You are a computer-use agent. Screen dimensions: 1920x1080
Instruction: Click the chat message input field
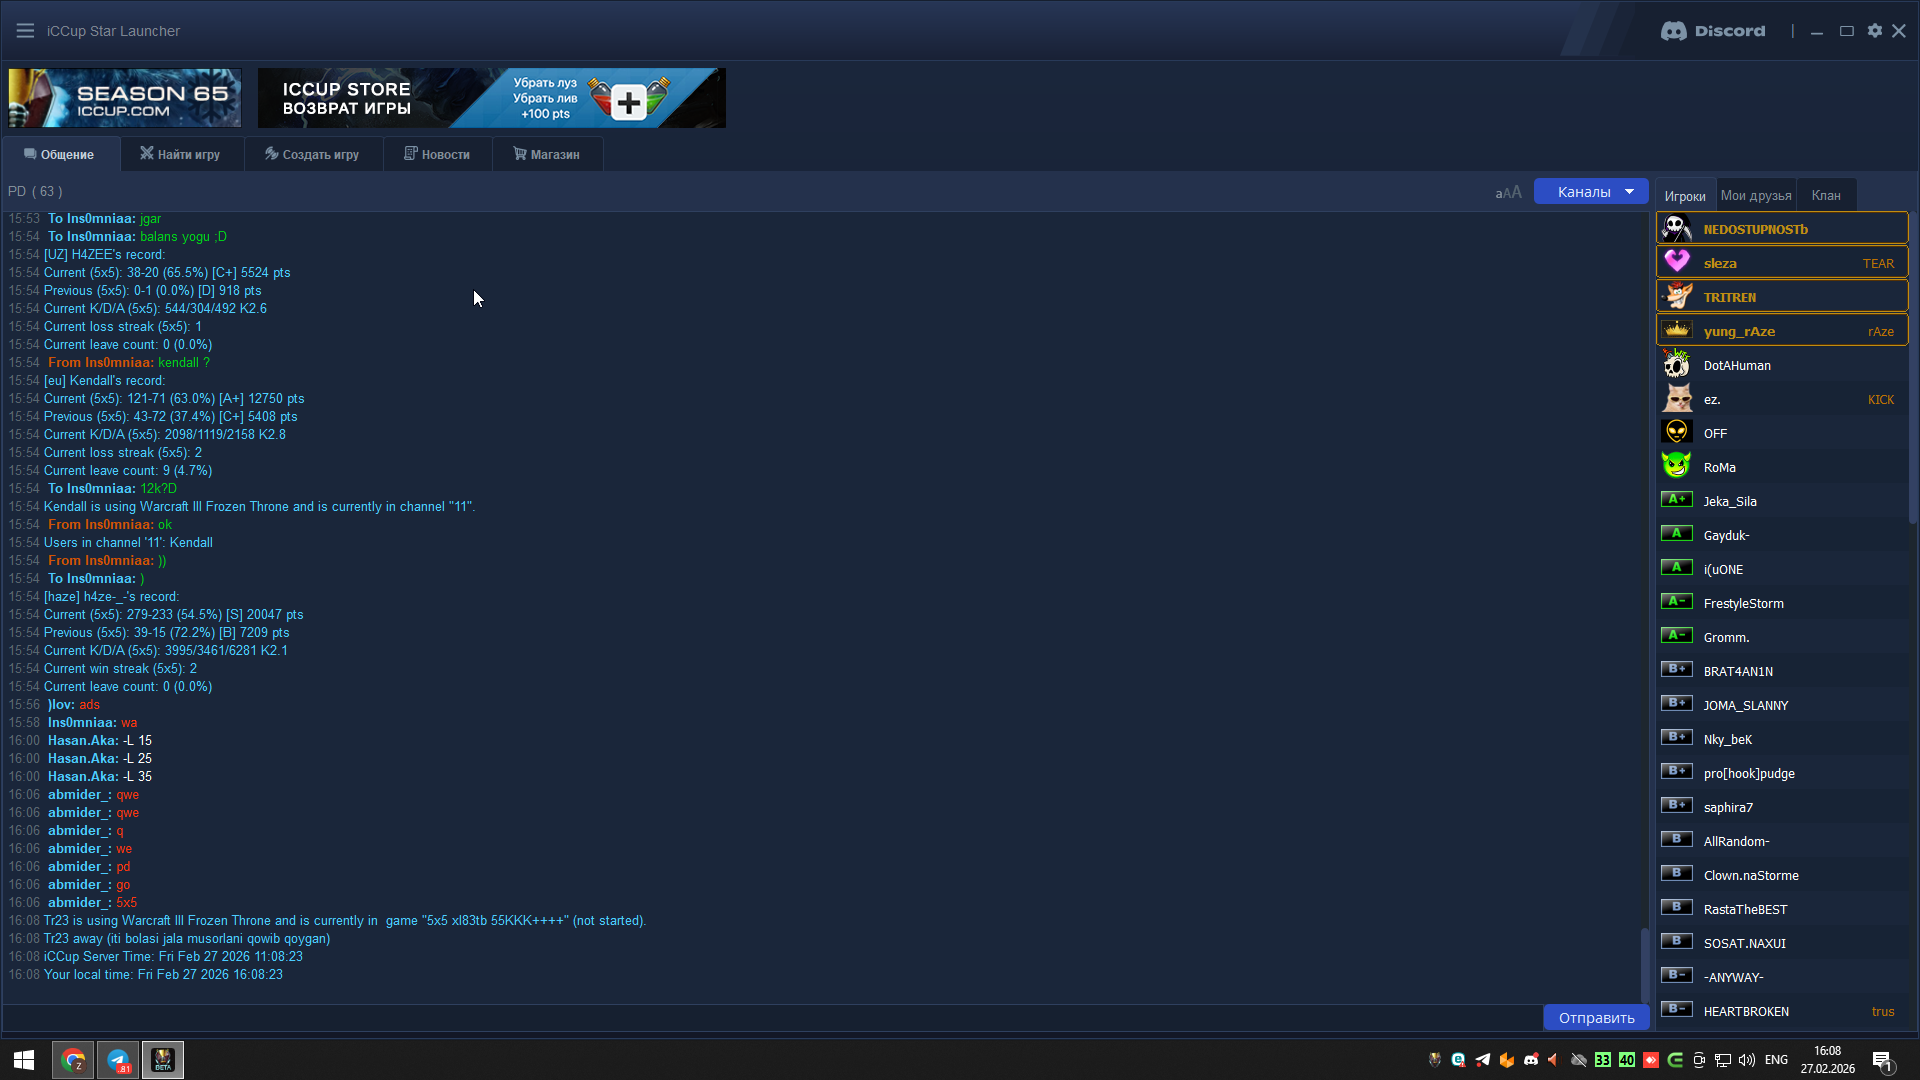click(x=770, y=1018)
